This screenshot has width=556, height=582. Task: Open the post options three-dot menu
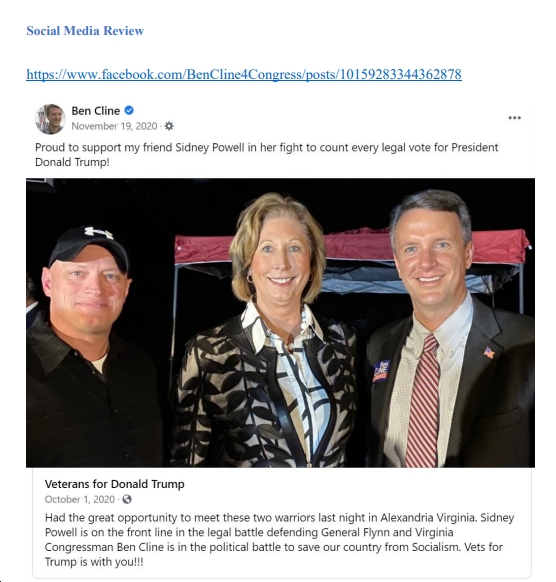(x=514, y=118)
